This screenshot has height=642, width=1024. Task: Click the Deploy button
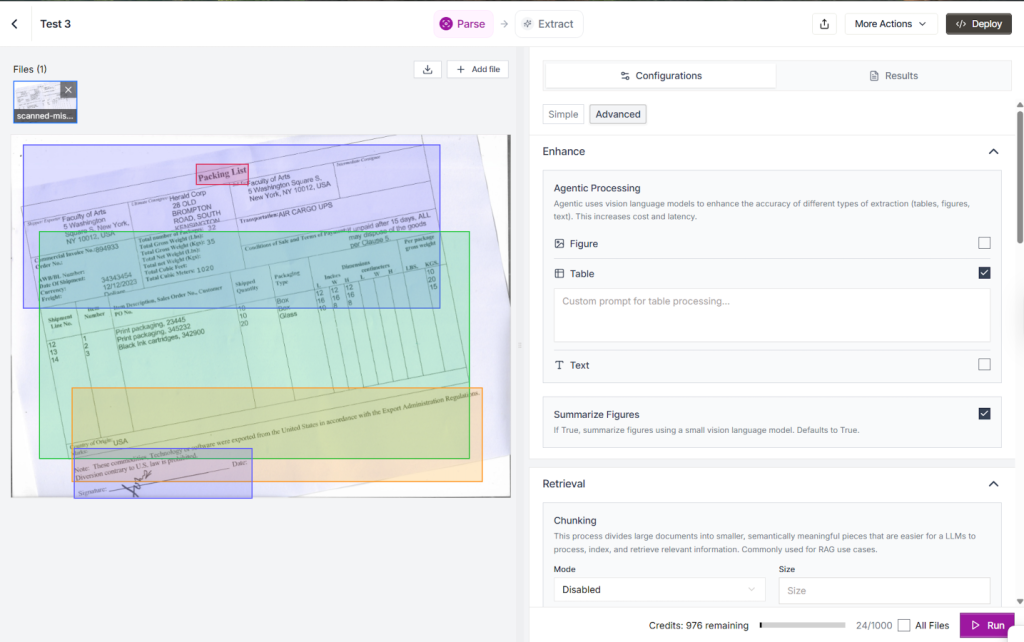coord(978,24)
